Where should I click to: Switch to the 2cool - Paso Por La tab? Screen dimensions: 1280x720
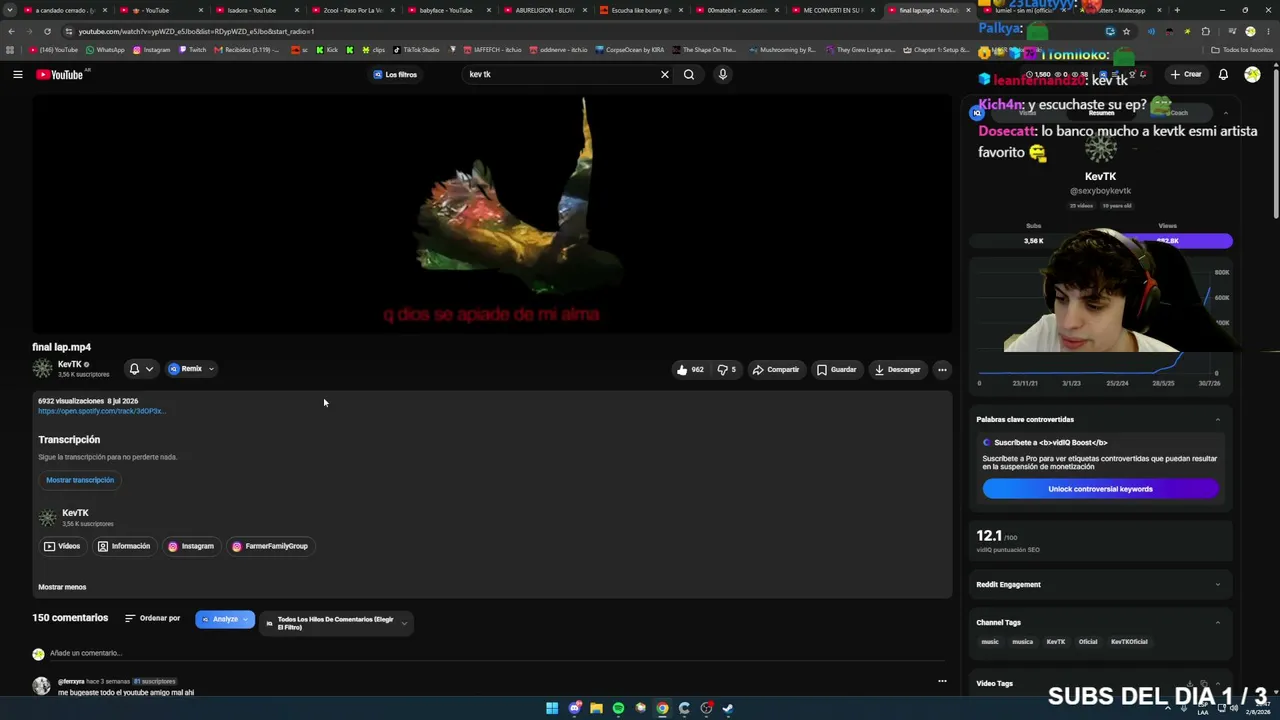click(351, 10)
